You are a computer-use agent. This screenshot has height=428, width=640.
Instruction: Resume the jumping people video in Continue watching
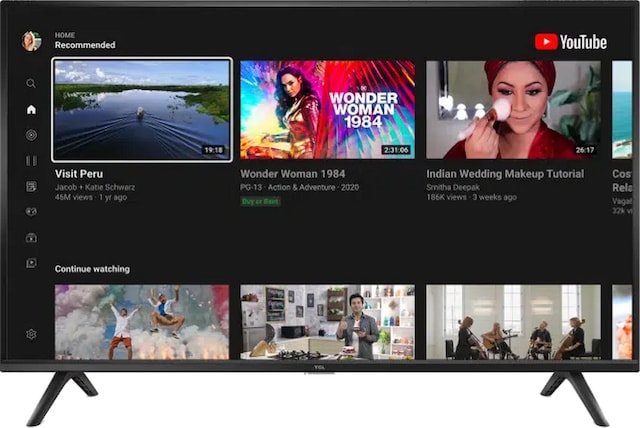[142, 322]
